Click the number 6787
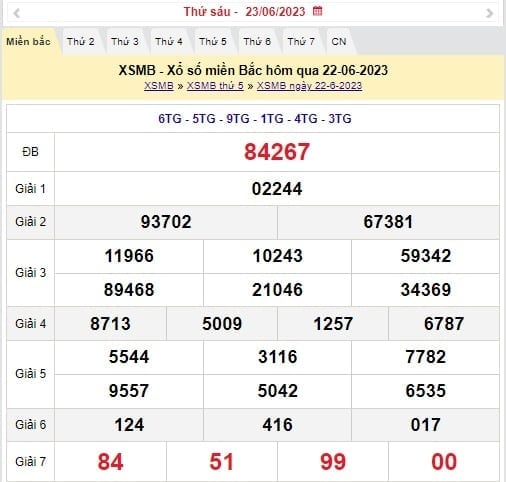506x482 pixels. coord(444,324)
